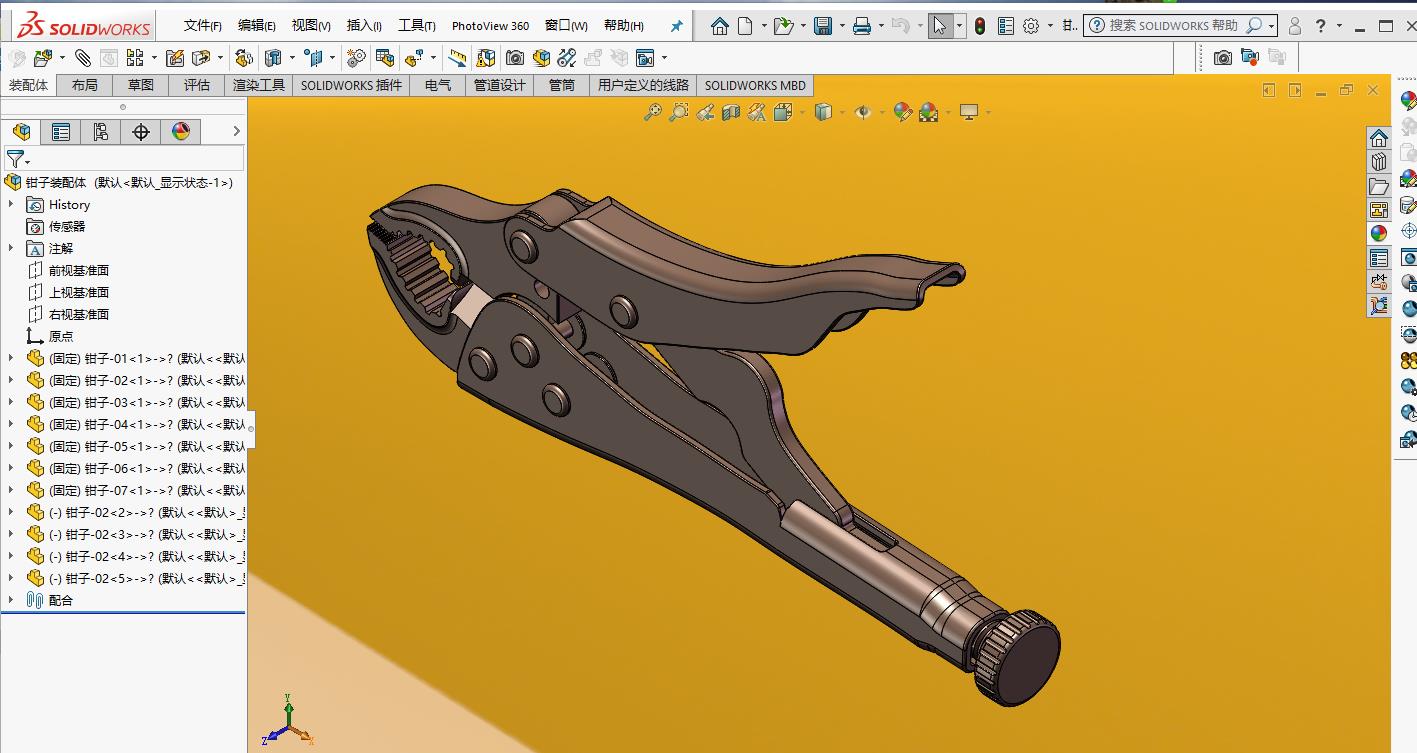The width and height of the screenshot is (1417, 753).
Task: Expand the 注解 tree node
Action: (x=11, y=248)
